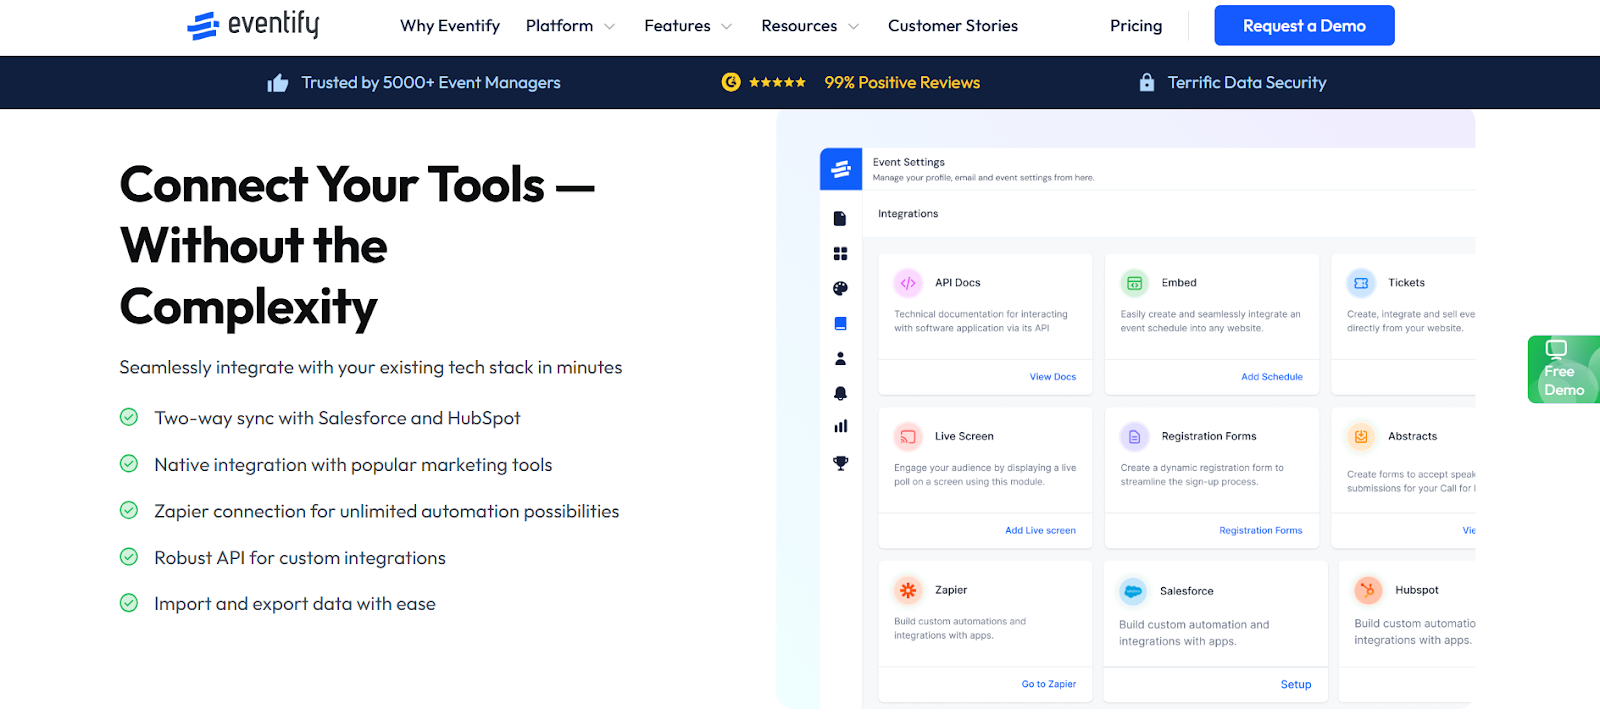1600x726 pixels.
Task: Click the green Free Demo side tab
Action: pos(1564,369)
